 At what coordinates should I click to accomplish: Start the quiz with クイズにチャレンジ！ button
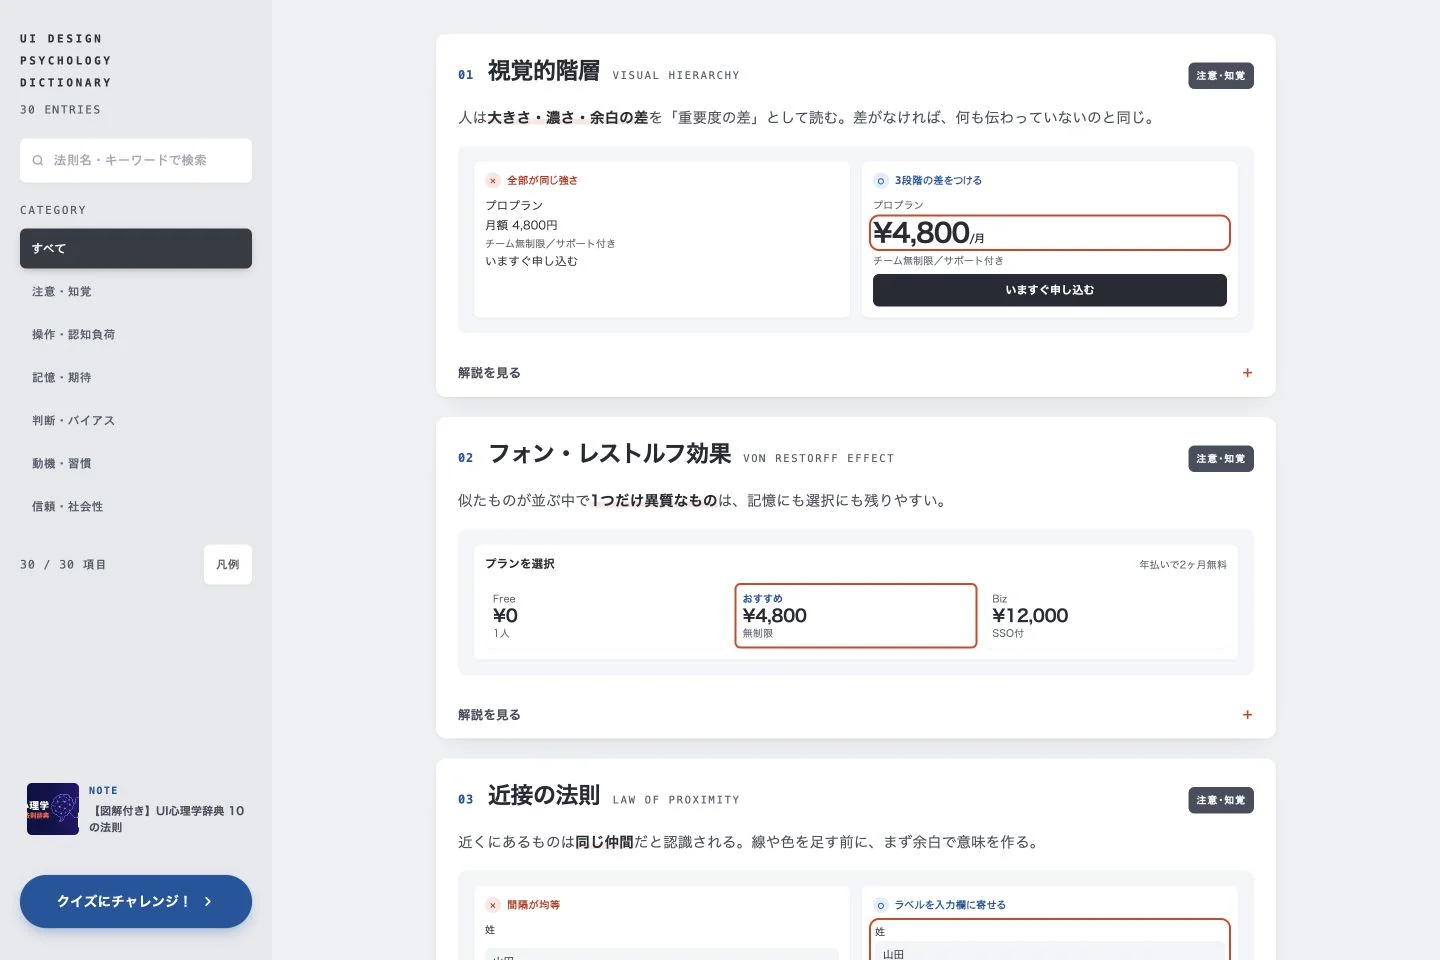click(x=136, y=901)
